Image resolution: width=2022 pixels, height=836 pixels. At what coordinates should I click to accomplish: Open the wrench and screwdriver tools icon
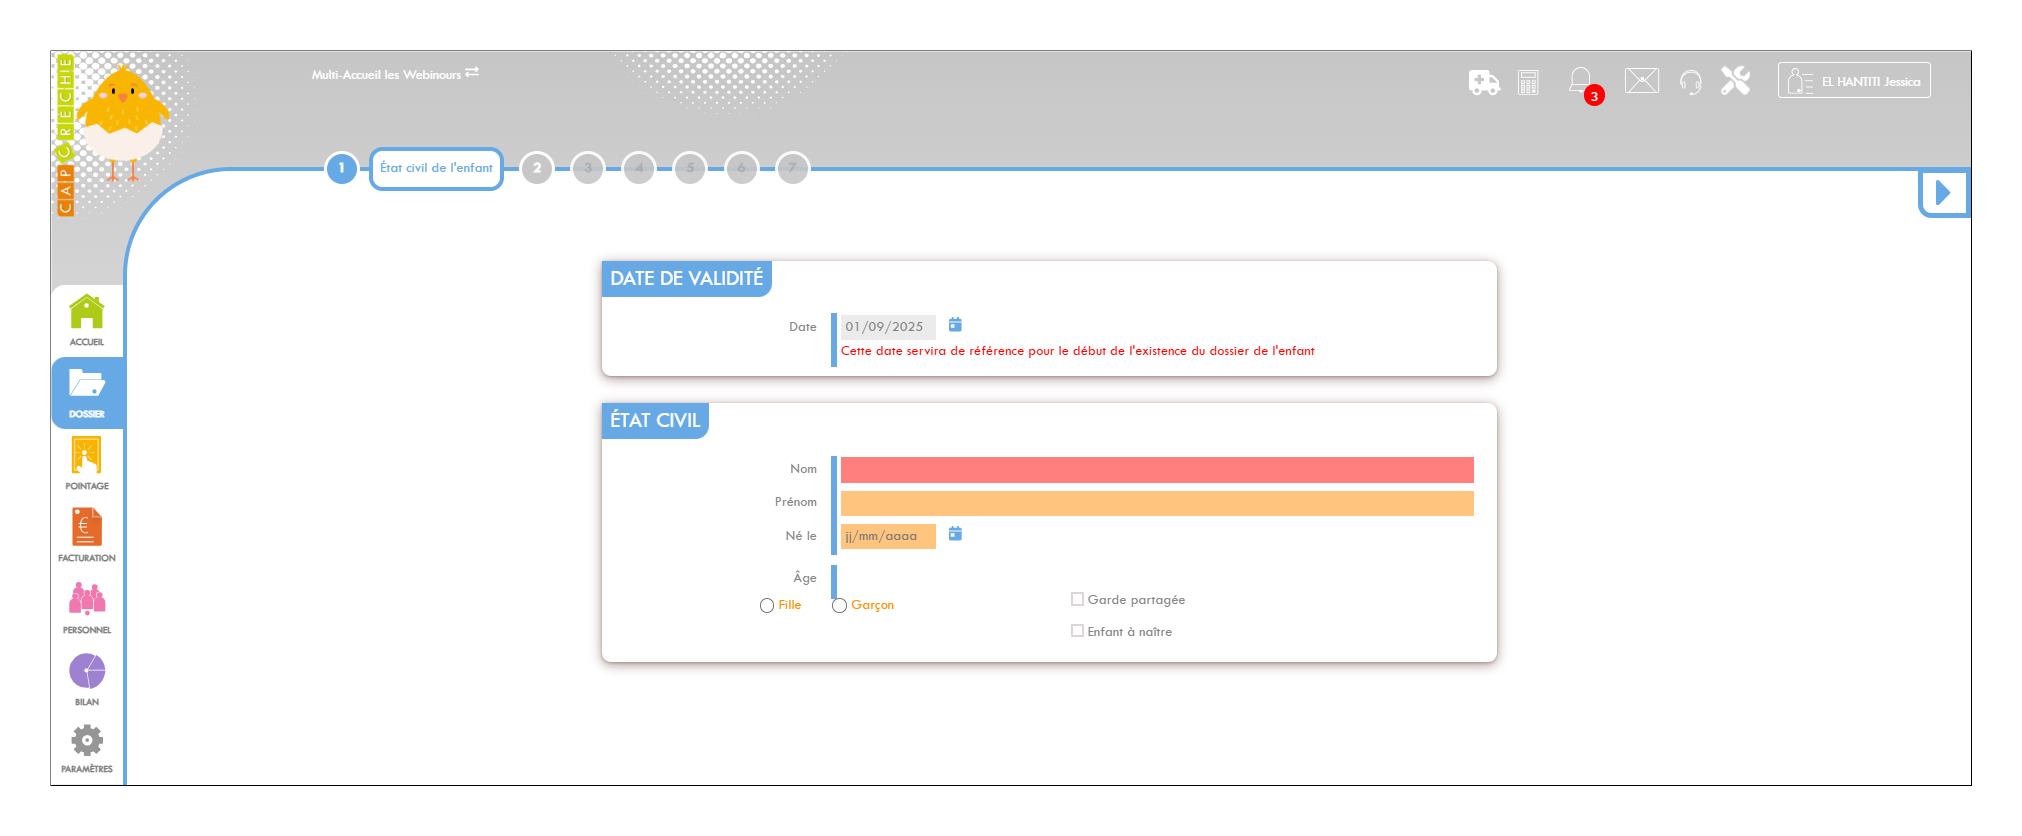[1735, 81]
